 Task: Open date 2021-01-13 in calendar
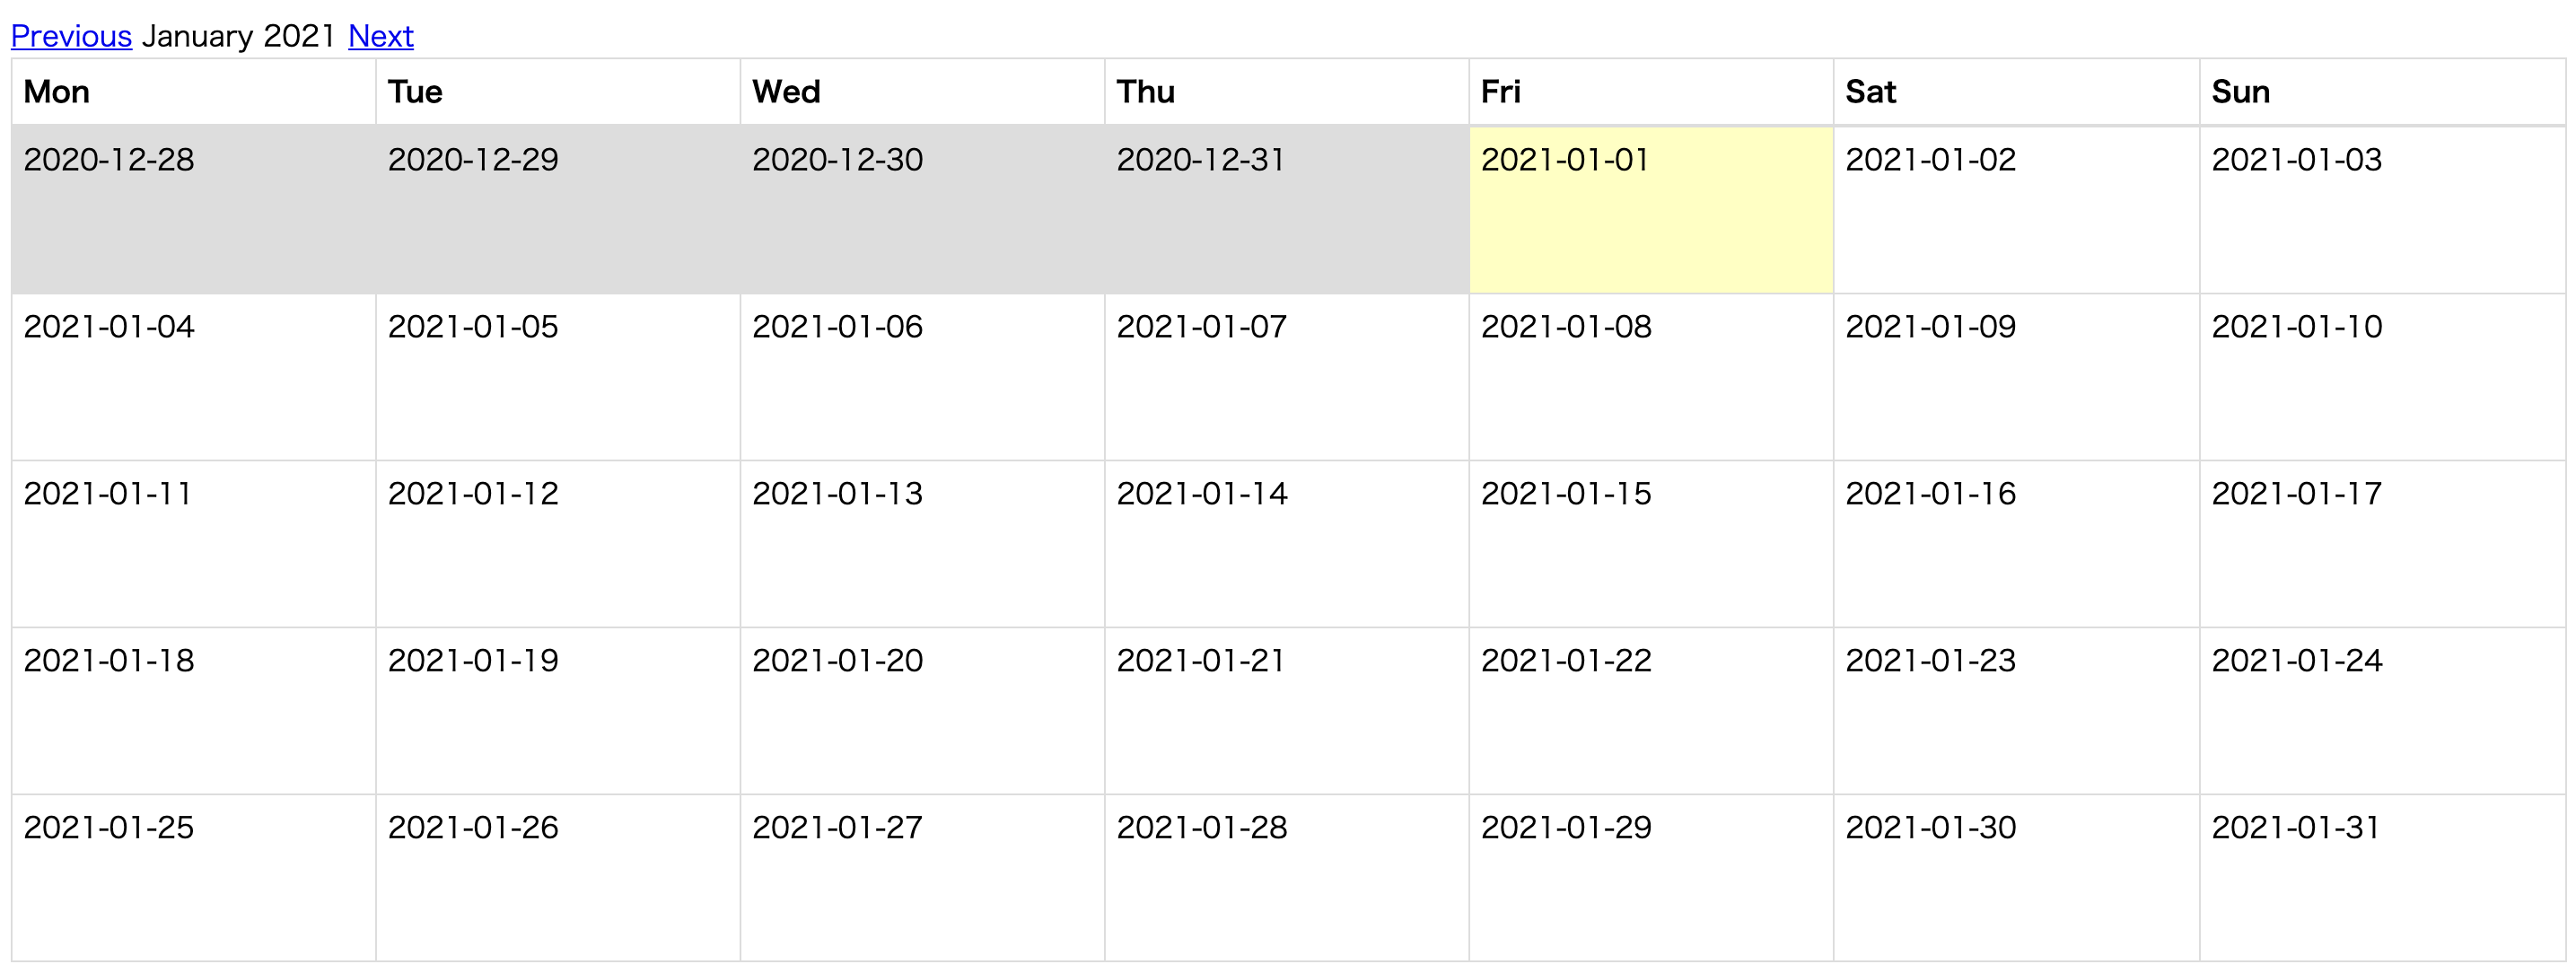pos(921,543)
